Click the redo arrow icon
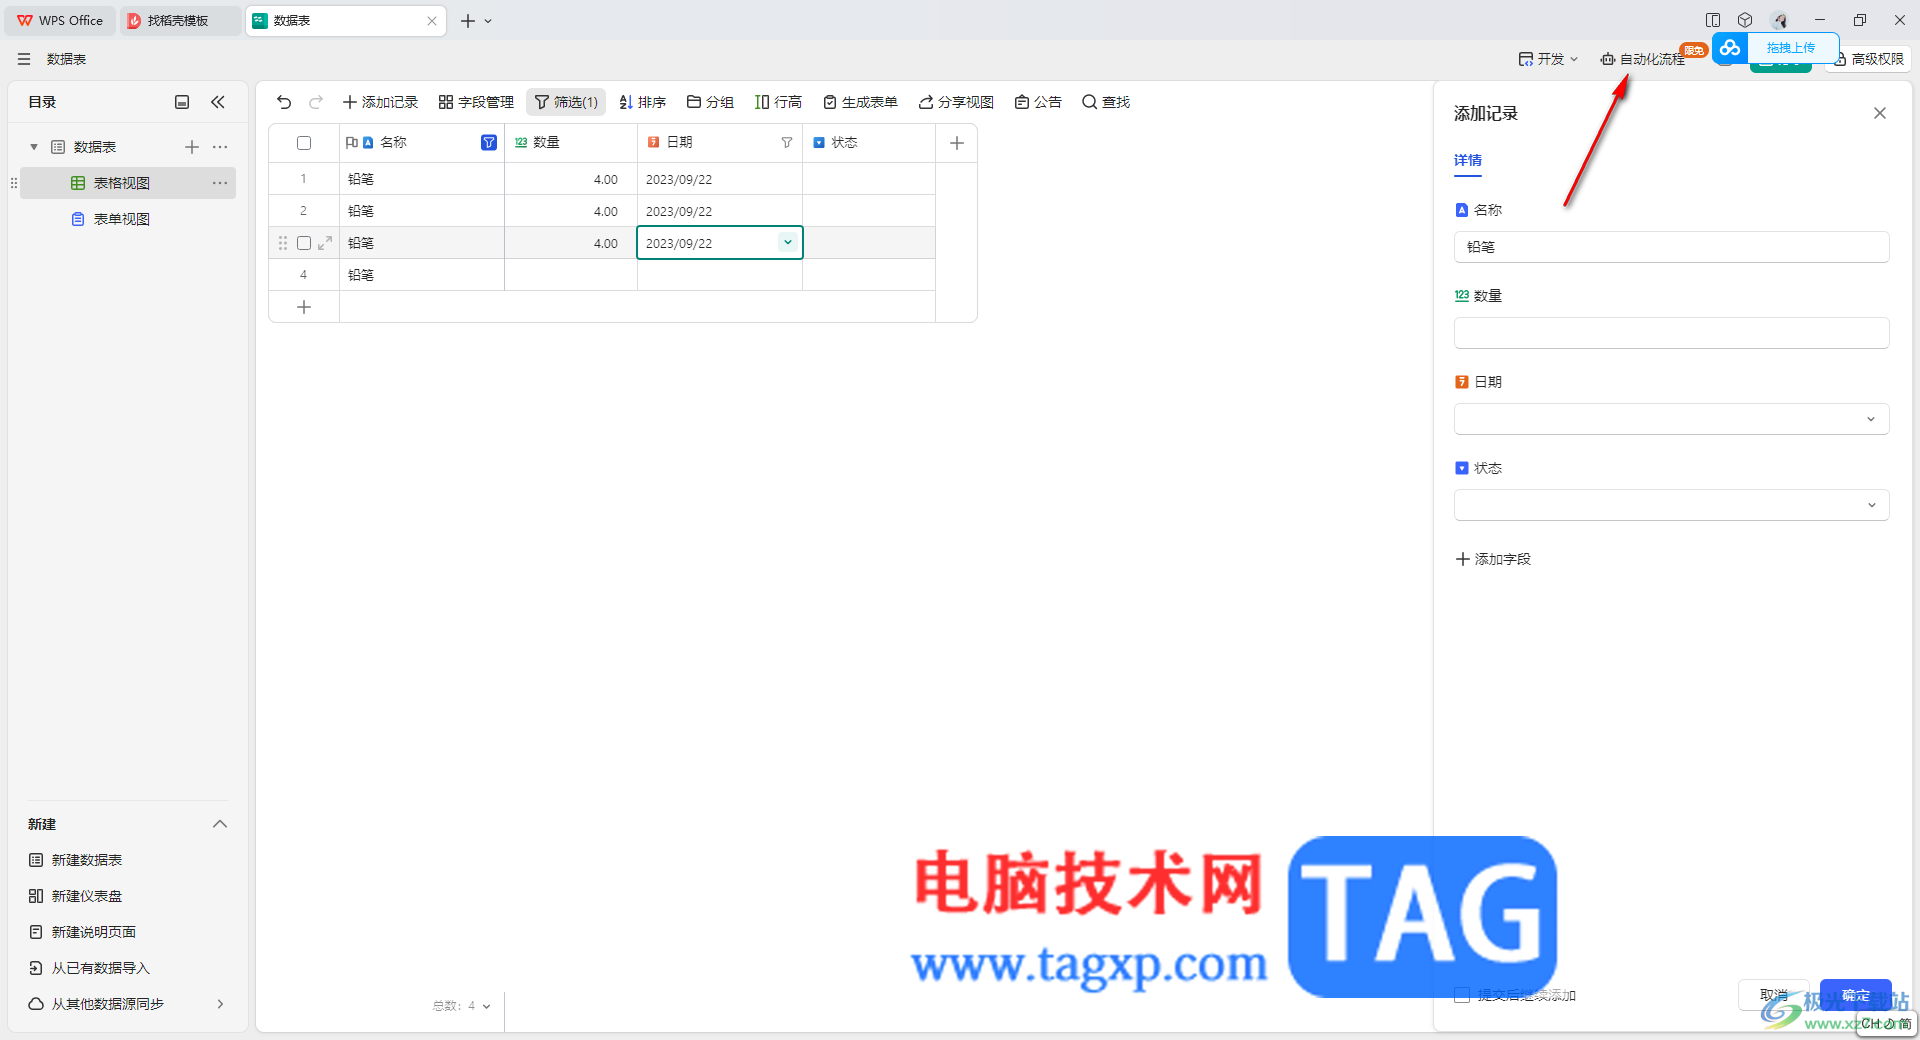The height and width of the screenshot is (1040, 1920). click(x=316, y=102)
